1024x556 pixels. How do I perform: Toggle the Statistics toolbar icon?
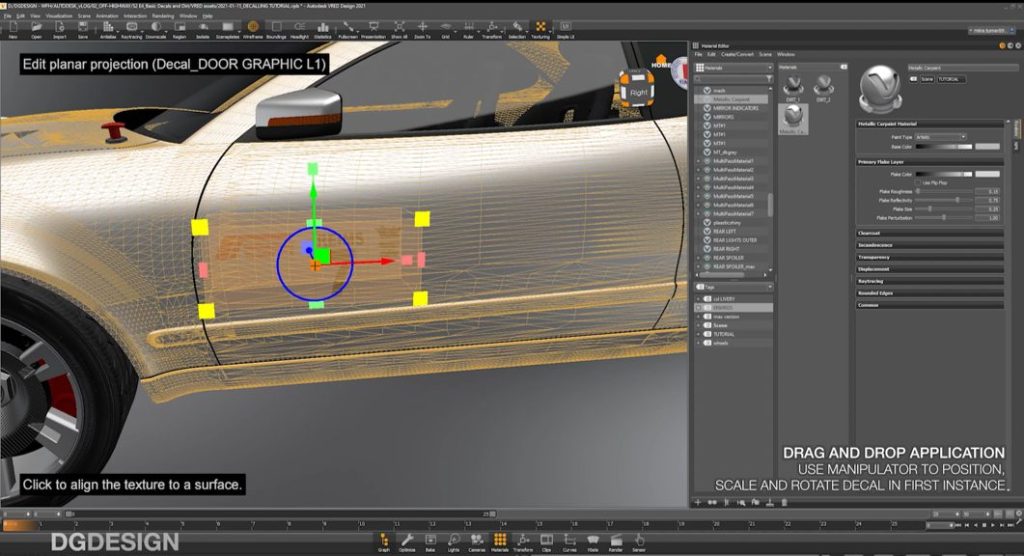pos(323,29)
